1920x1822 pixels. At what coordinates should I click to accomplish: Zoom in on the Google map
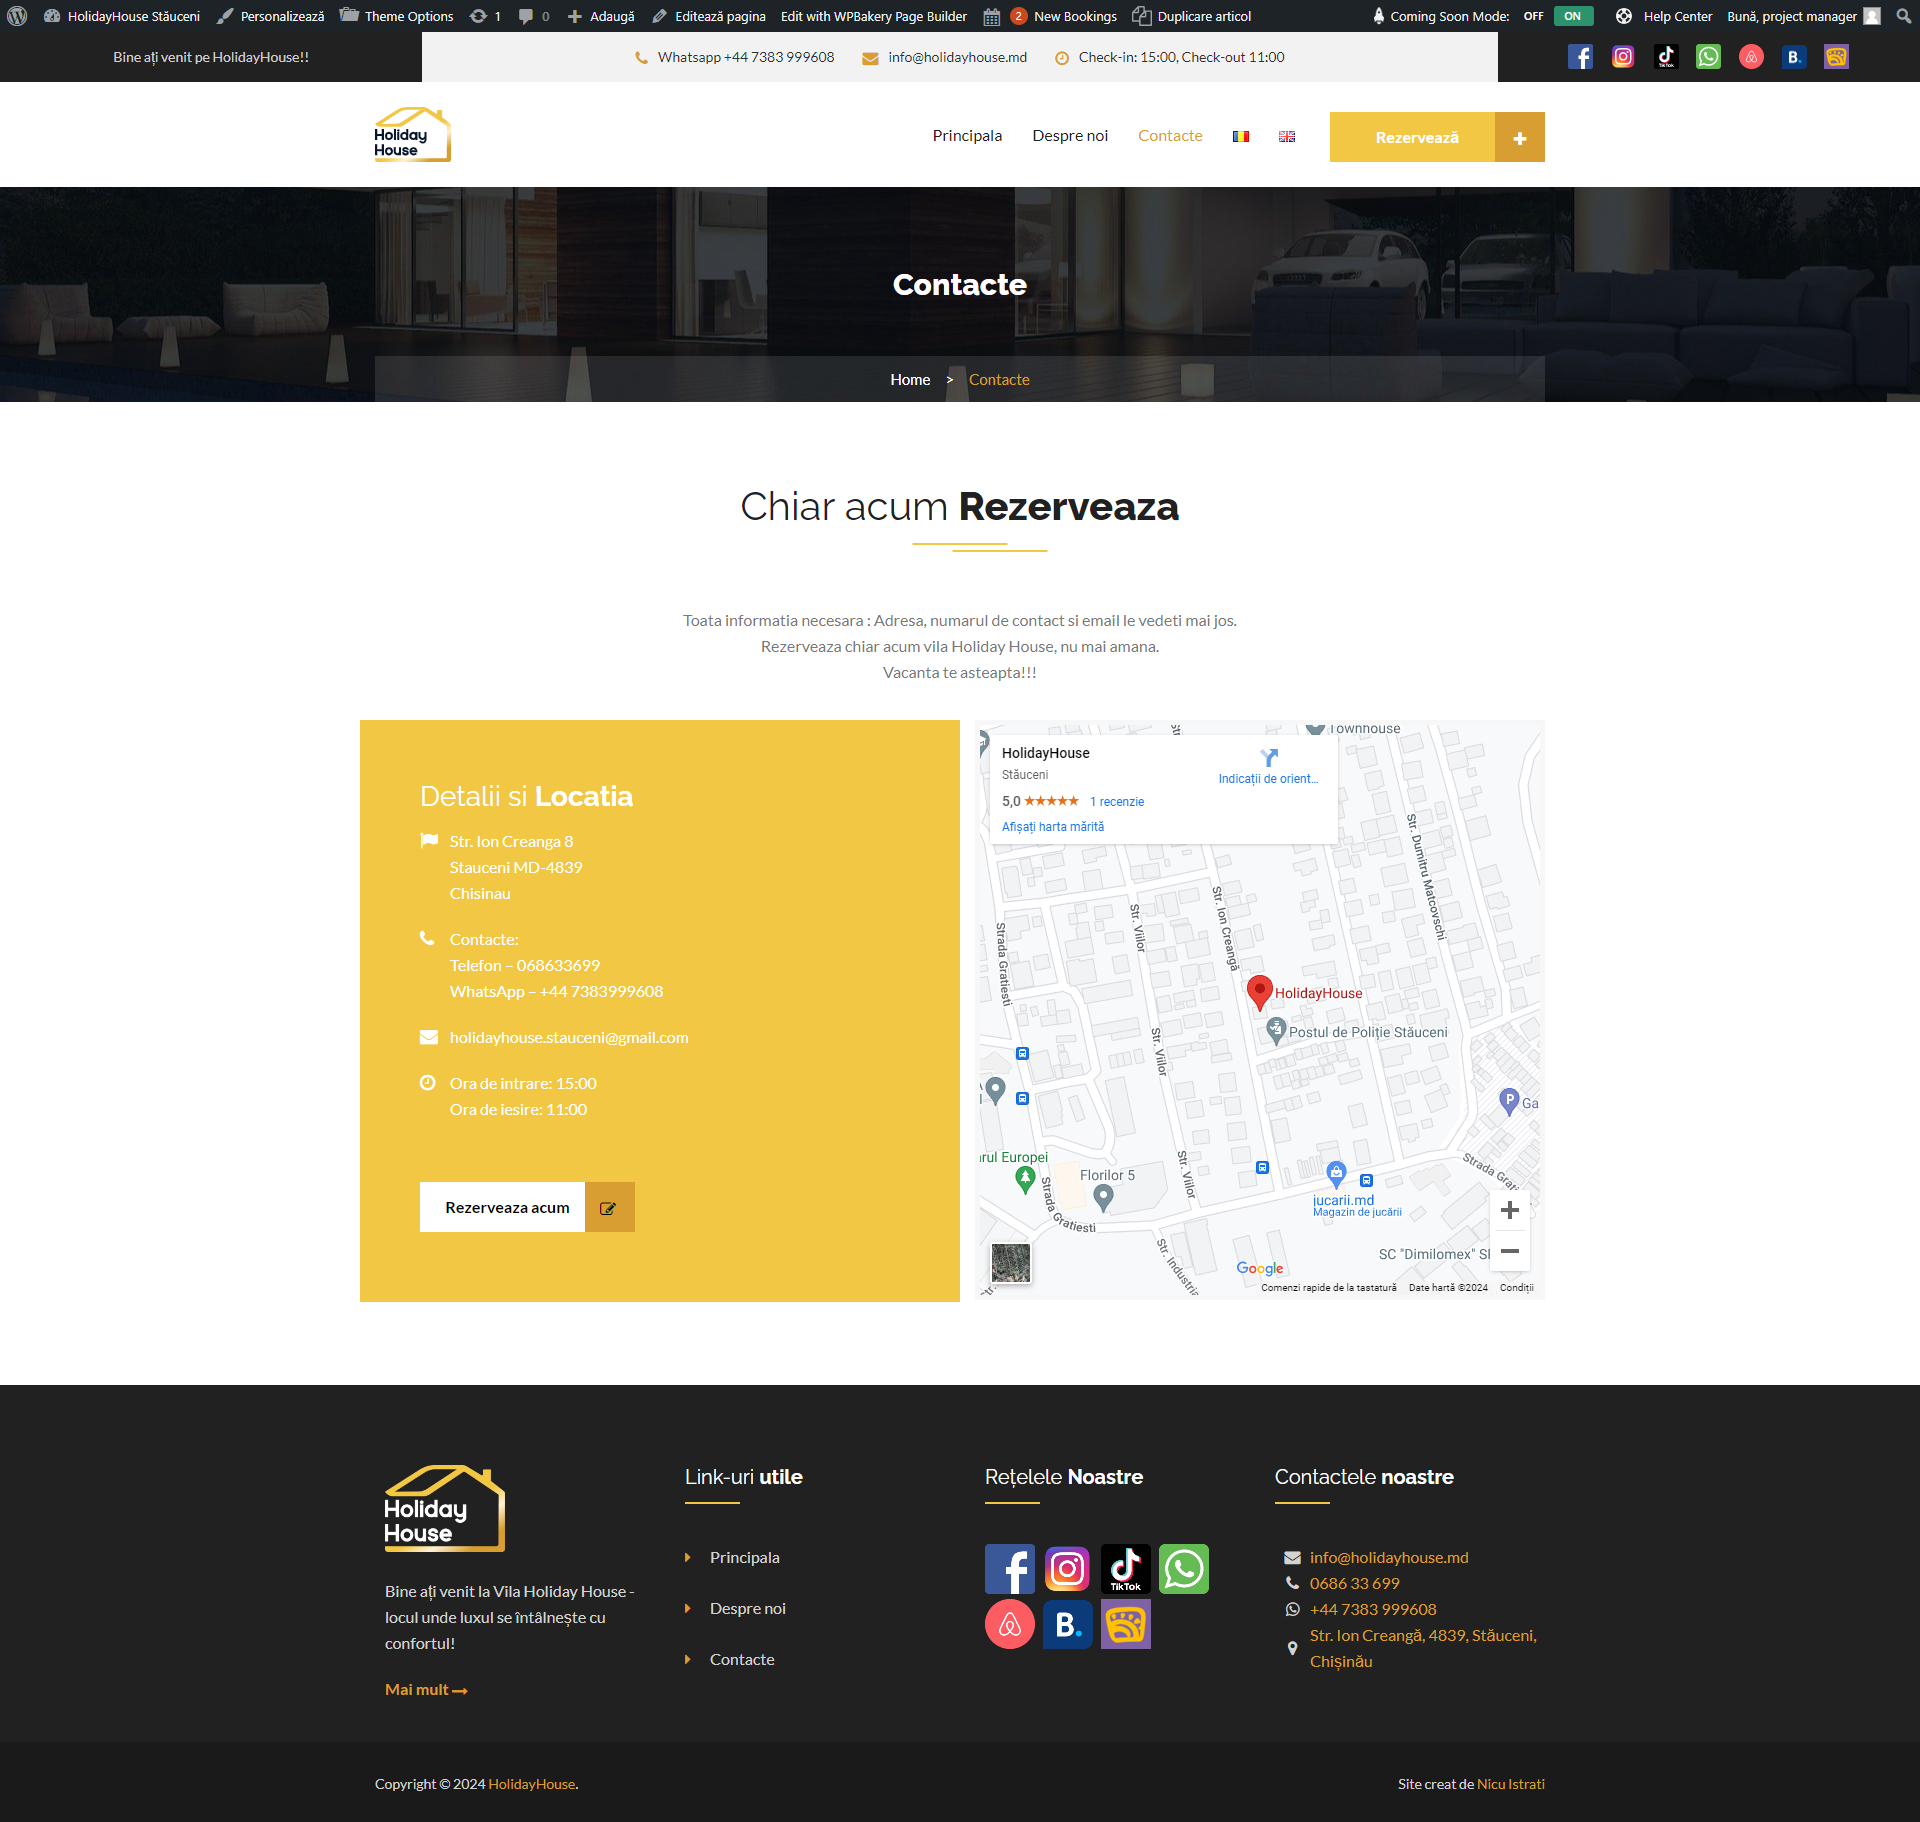coord(1509,1210)
